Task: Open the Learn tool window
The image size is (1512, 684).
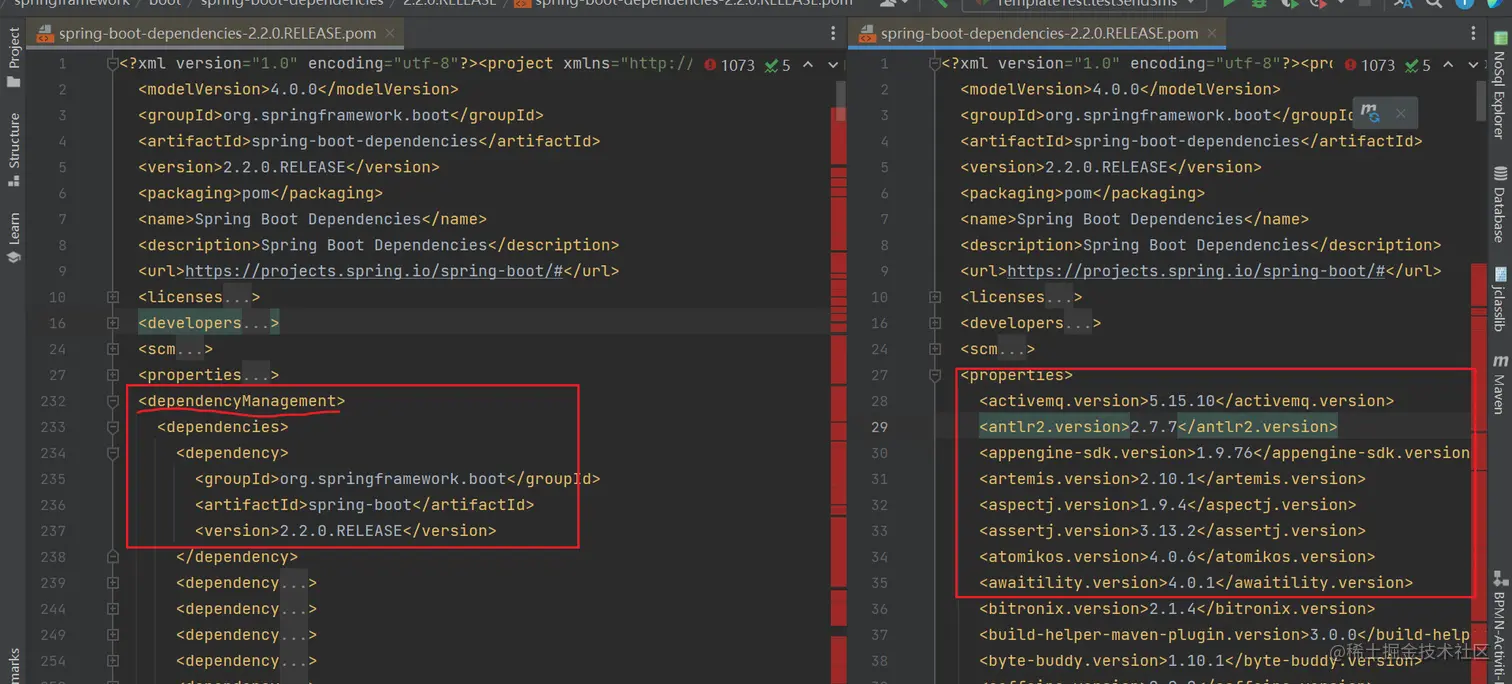Action: pos(13,236)
